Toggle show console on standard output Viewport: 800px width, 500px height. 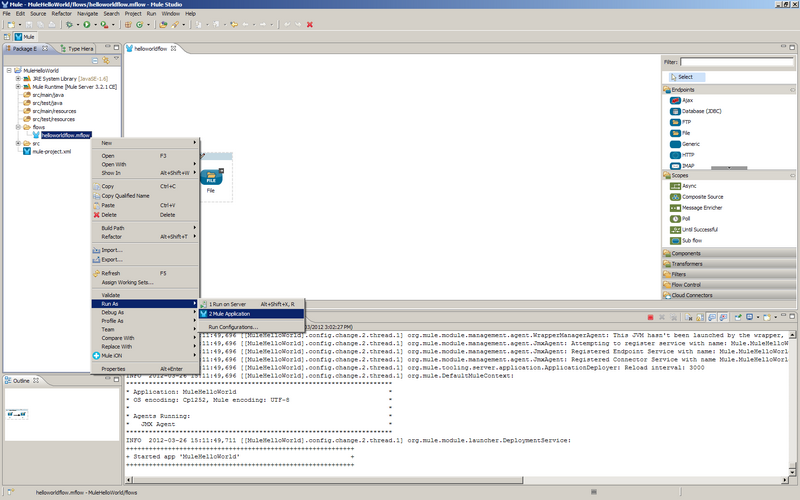pos(712,317)
